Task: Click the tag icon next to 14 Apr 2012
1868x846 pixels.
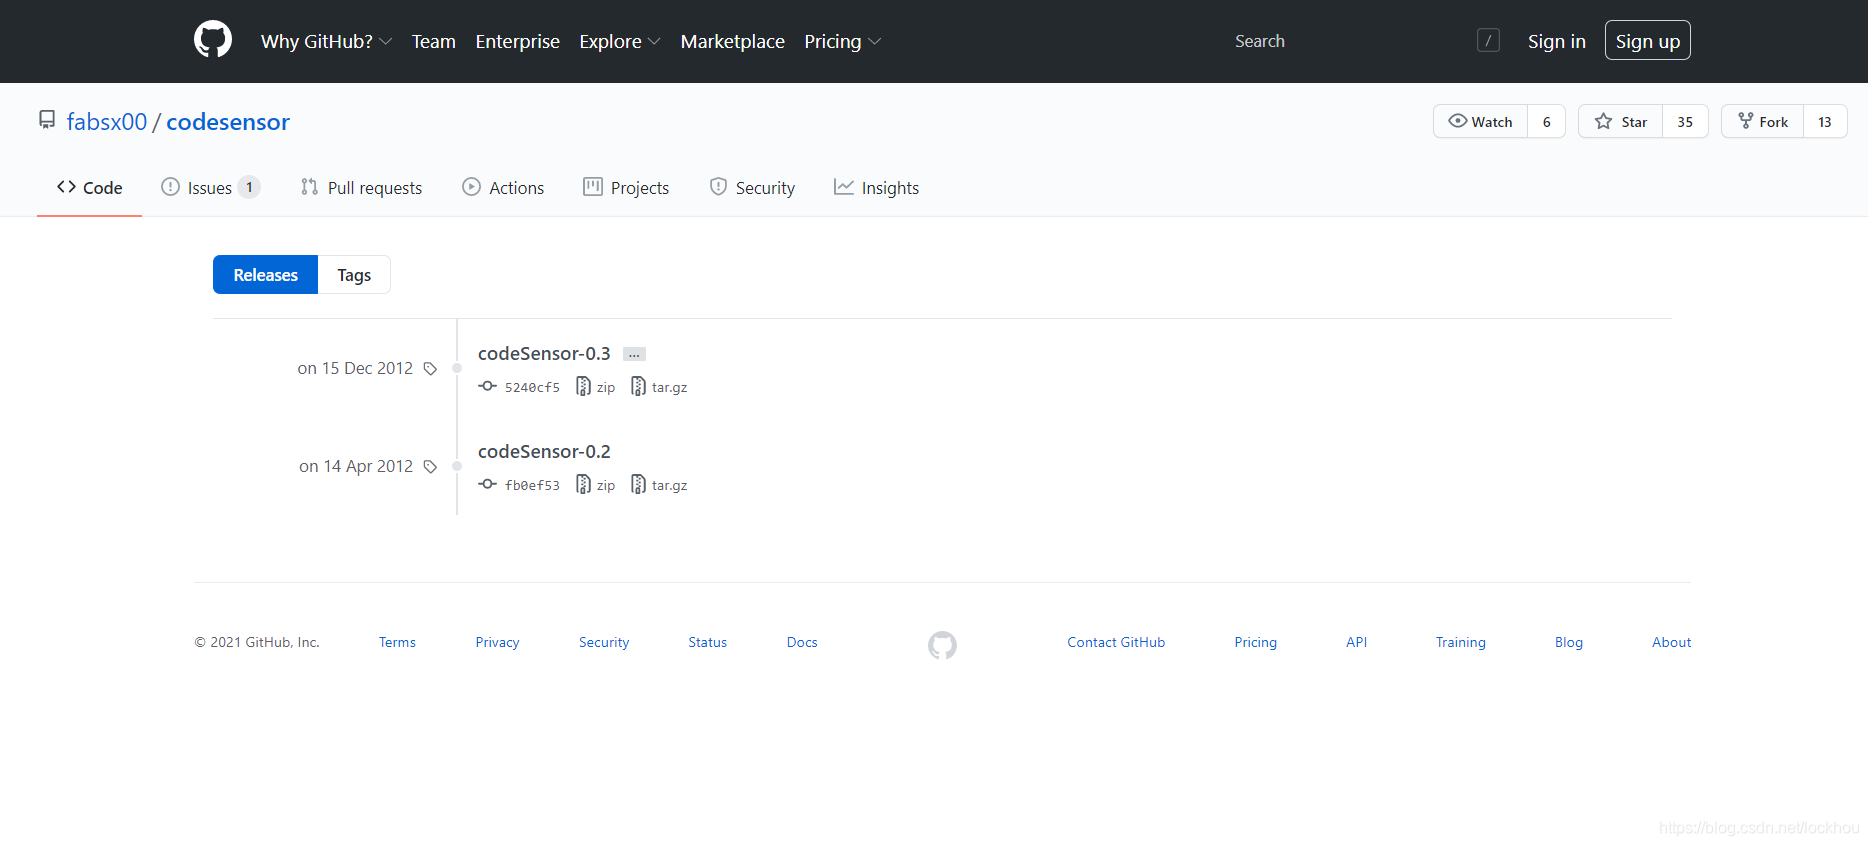Action: pos(430,466)
